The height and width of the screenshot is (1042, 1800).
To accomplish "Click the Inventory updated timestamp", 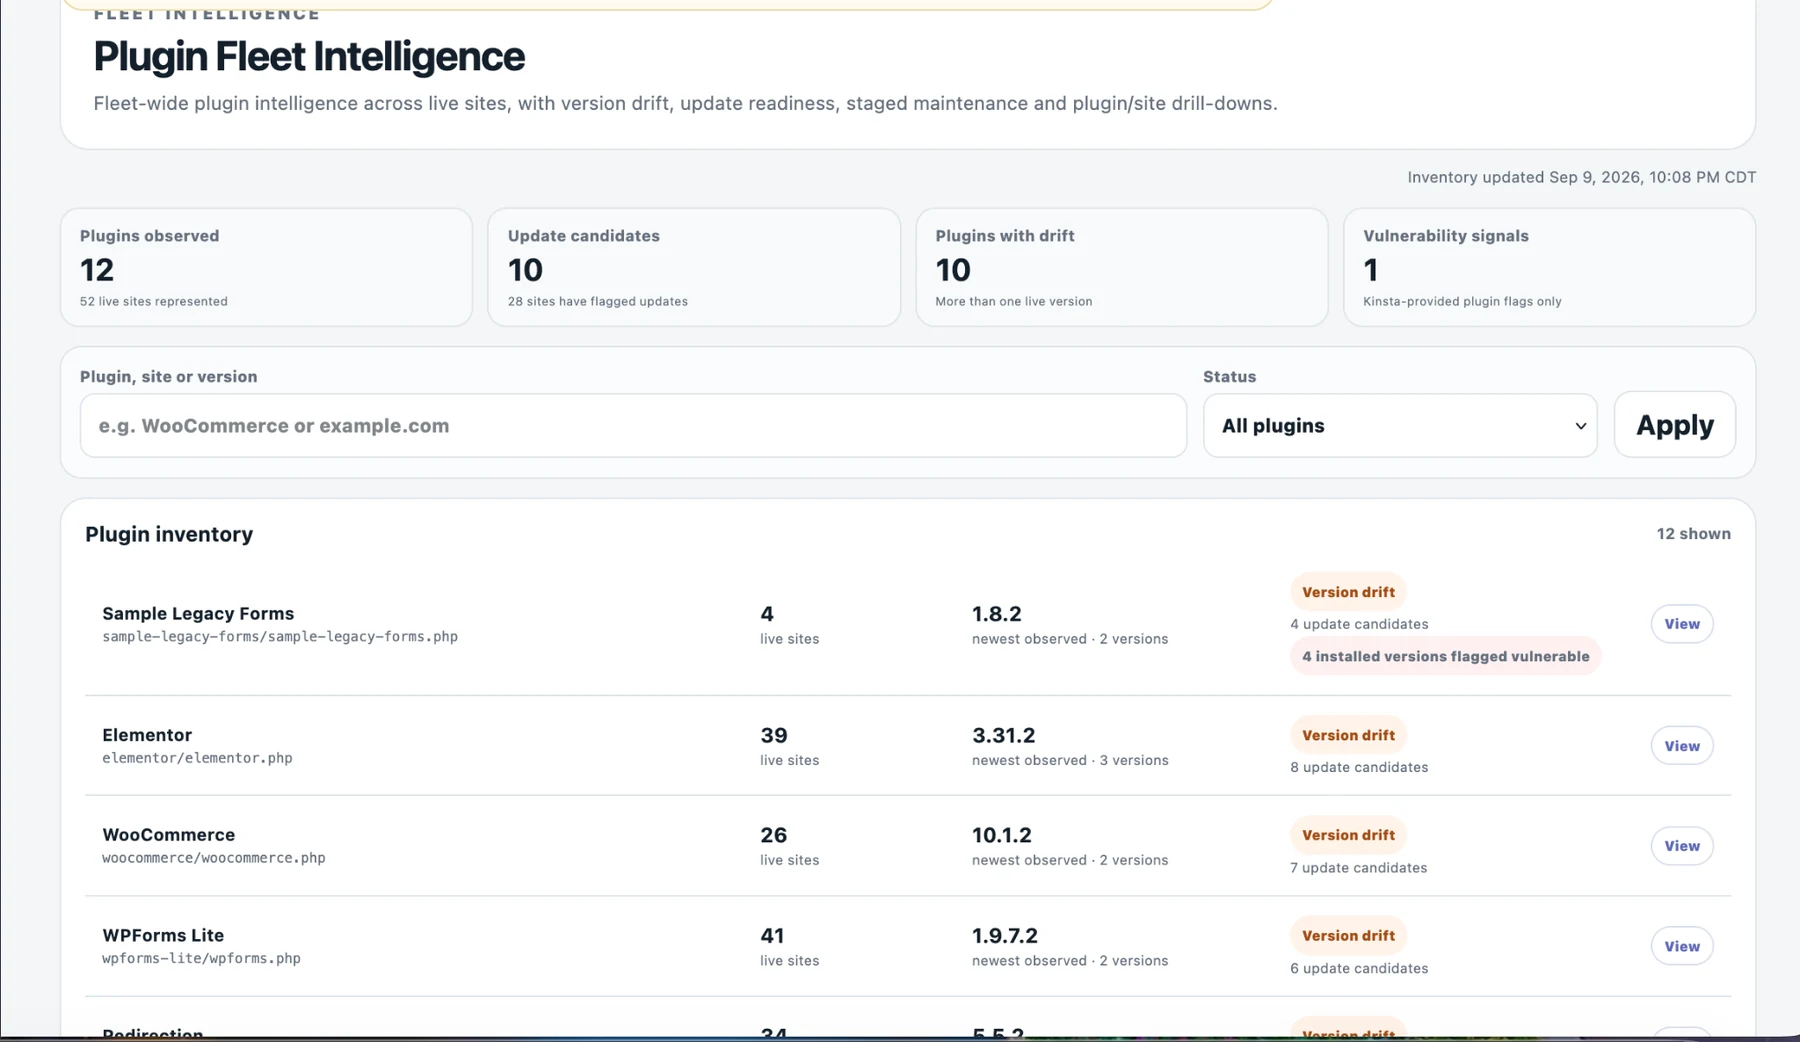I will 1581,177.
